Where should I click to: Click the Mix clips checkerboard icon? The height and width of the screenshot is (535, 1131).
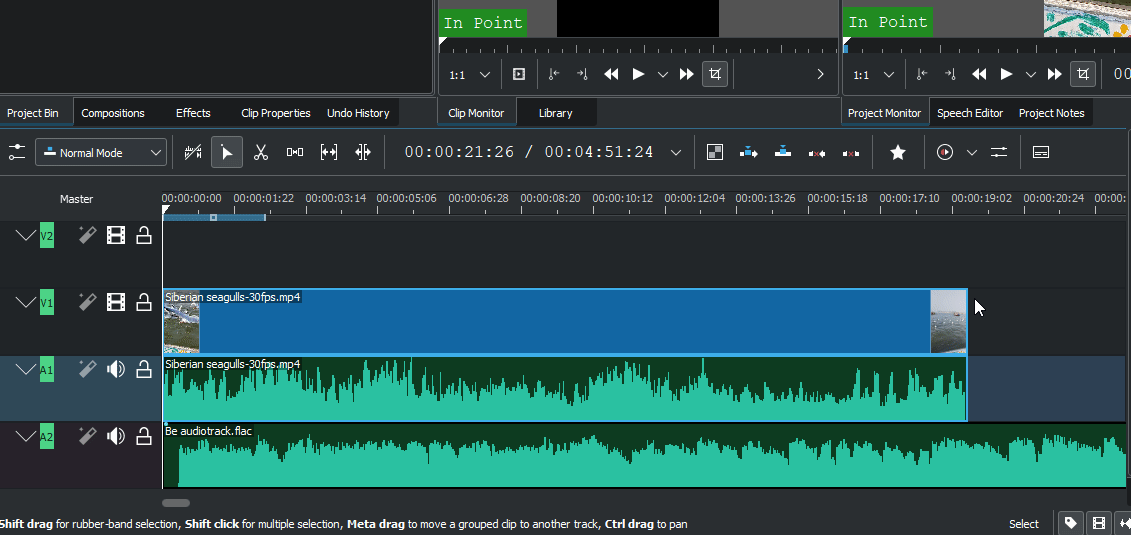tap(714, 152)
